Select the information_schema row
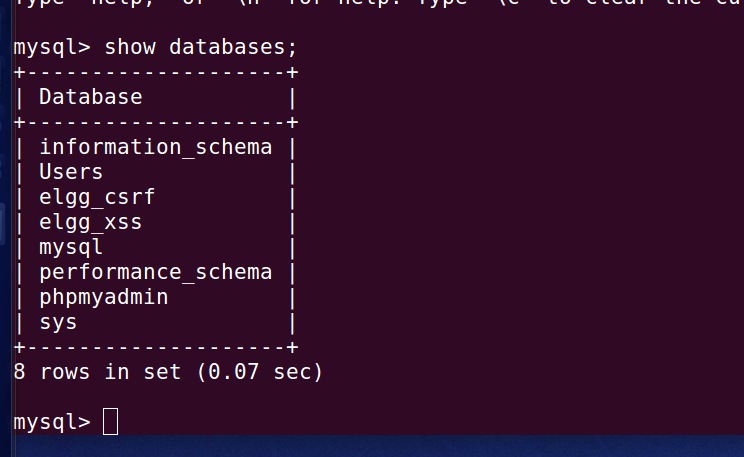Viewport: 744px width, 457px height. point(156,148)
